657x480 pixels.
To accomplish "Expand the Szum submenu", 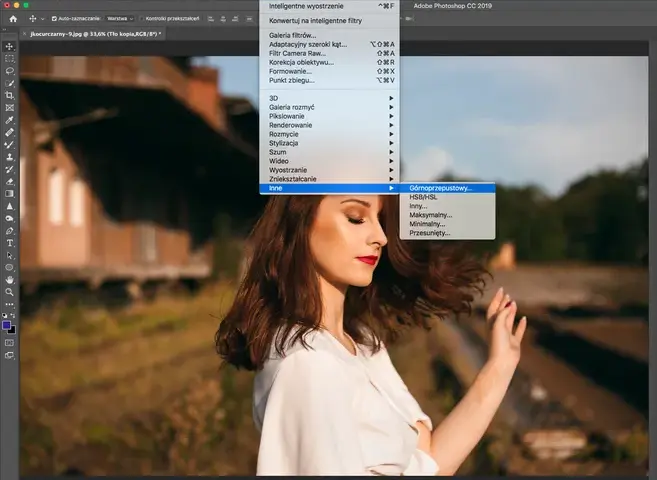I will [x=329, y=152].
